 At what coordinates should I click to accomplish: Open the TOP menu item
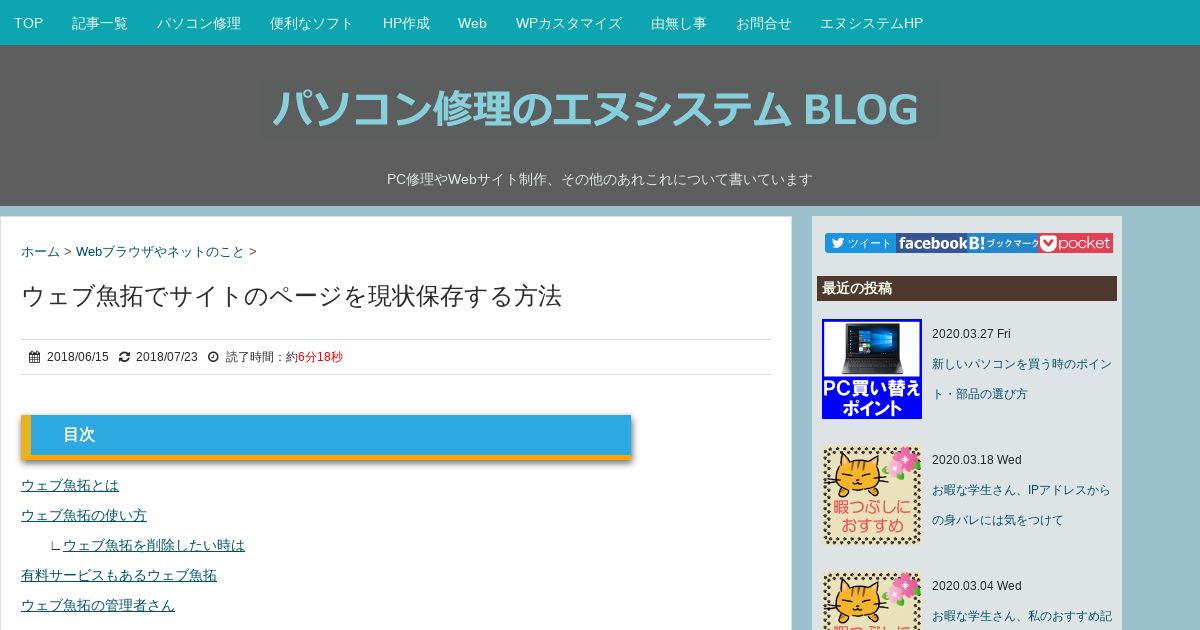[x=28, y=22]
